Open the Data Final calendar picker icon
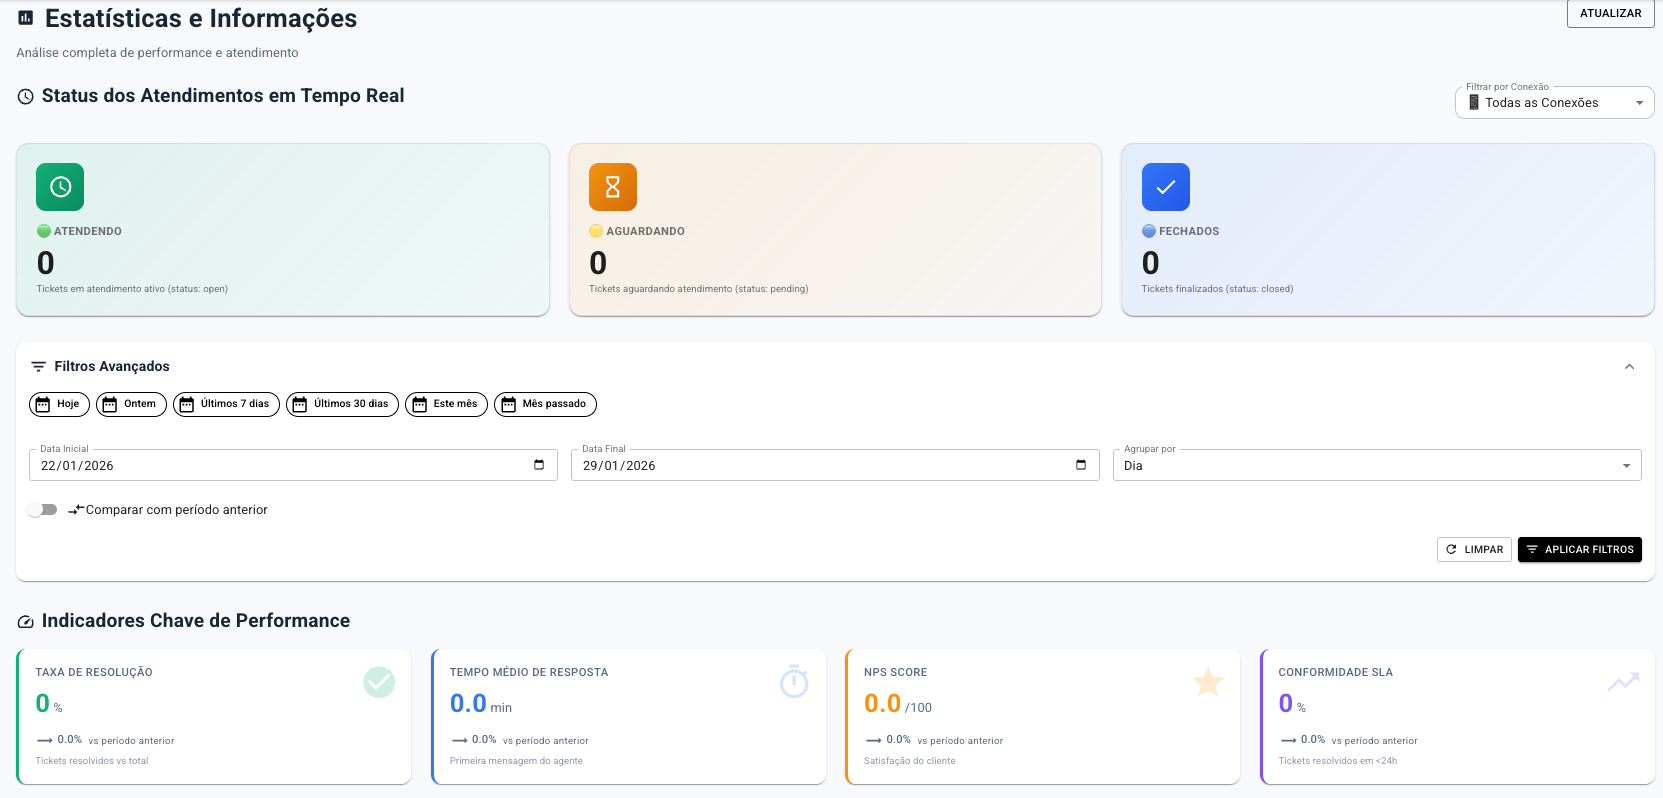 coord(1081,465)
